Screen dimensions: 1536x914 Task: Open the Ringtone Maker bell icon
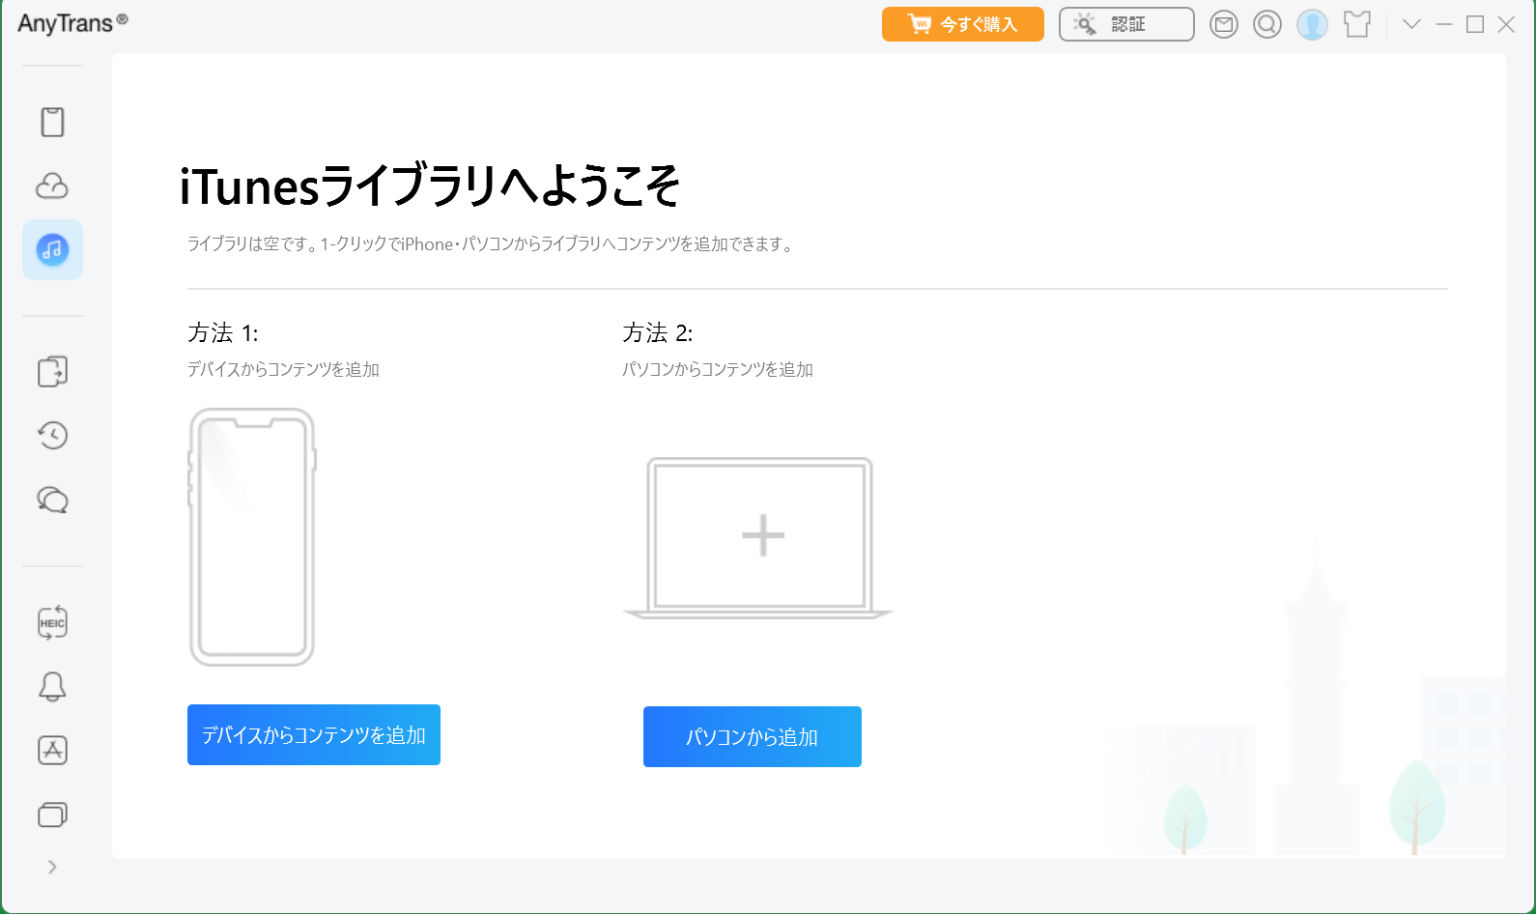(x=52, y=686)
